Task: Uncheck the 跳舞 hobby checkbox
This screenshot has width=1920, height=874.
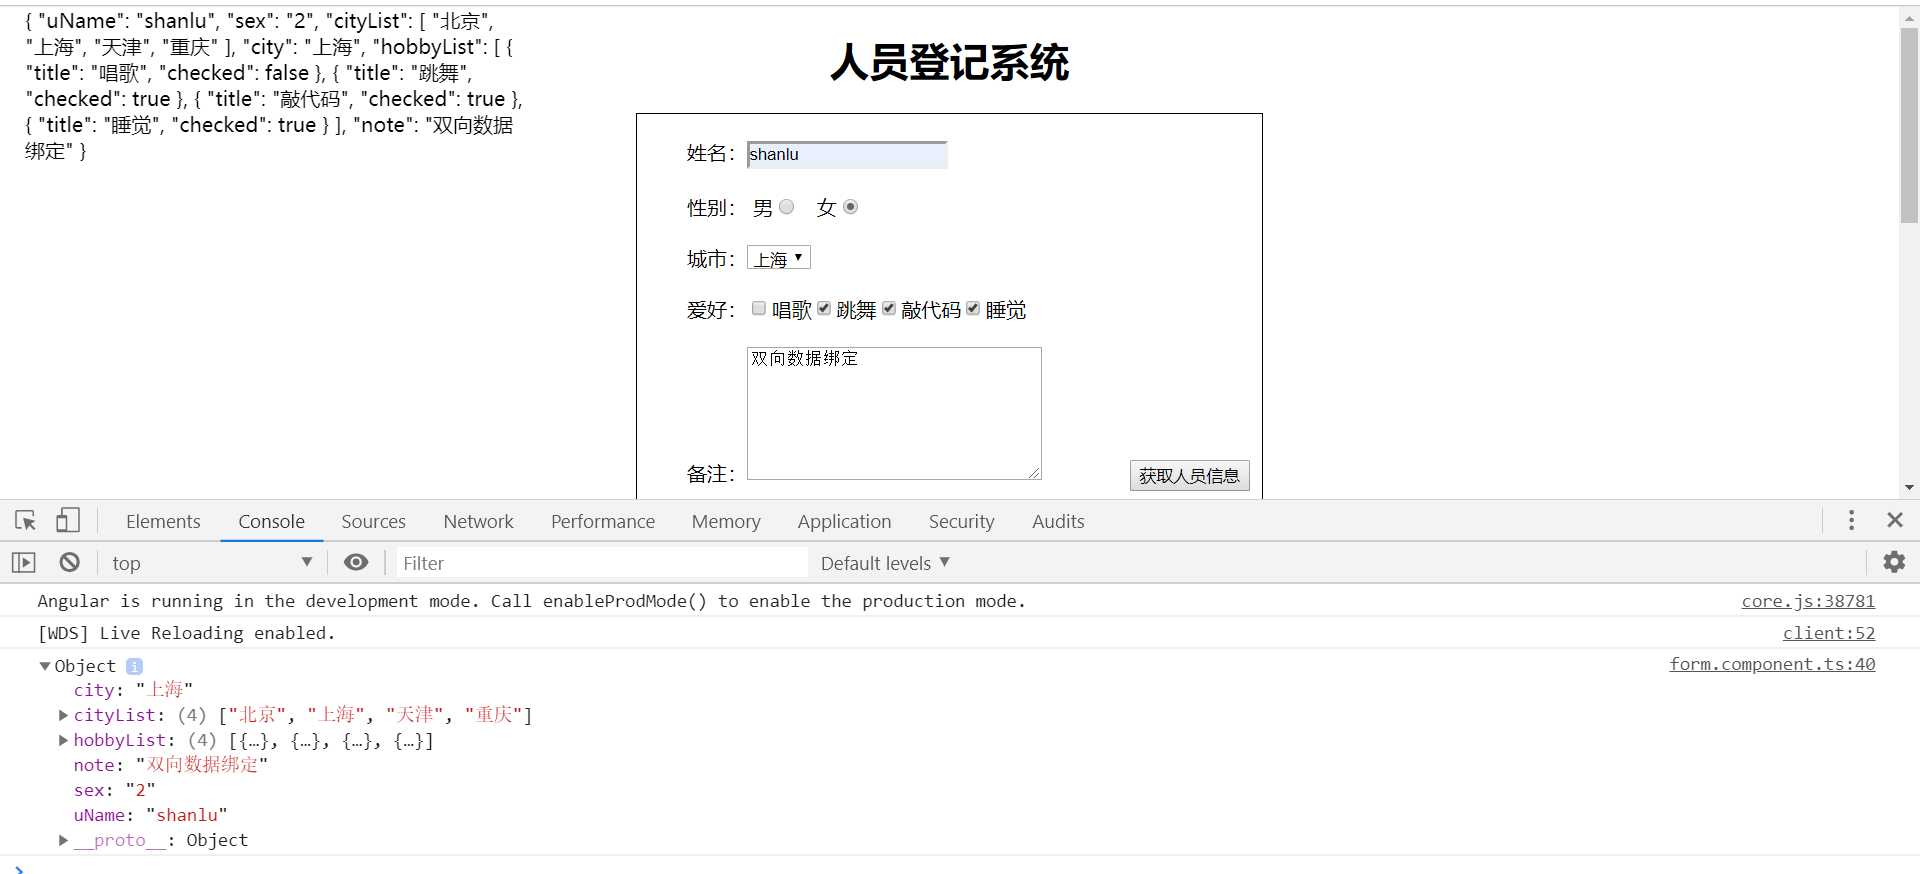Action: pyautogui.click(x=824, y=308)
